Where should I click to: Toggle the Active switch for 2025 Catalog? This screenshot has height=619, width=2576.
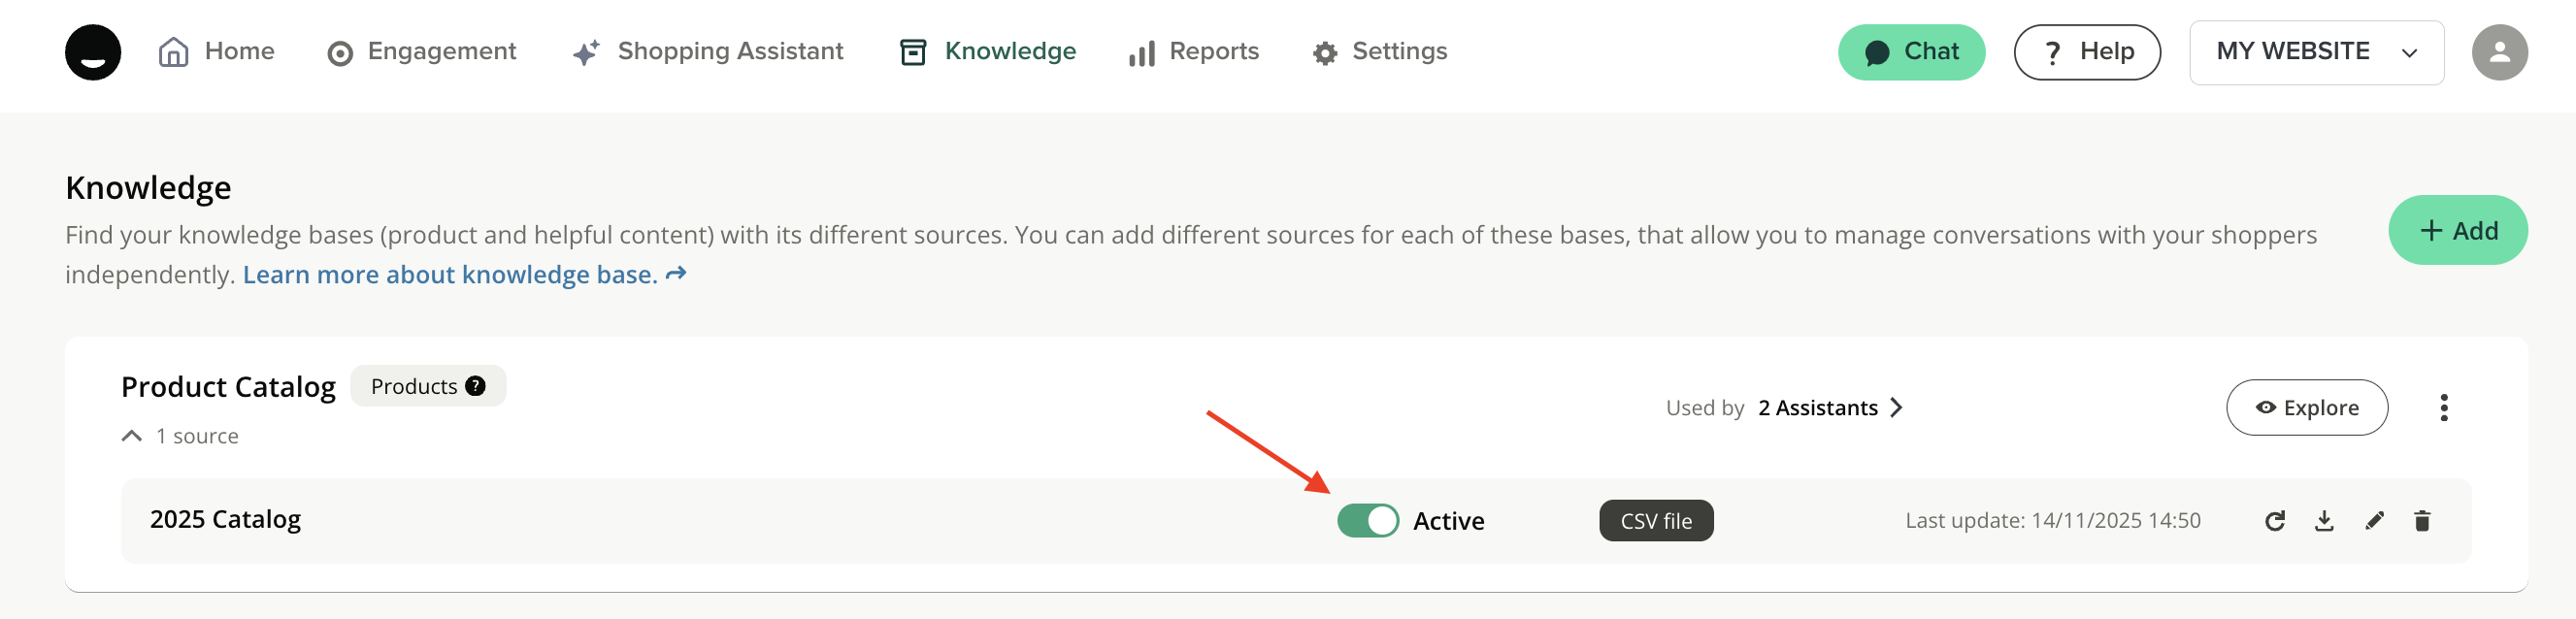pyautogui.click(x=1367, y=521)
